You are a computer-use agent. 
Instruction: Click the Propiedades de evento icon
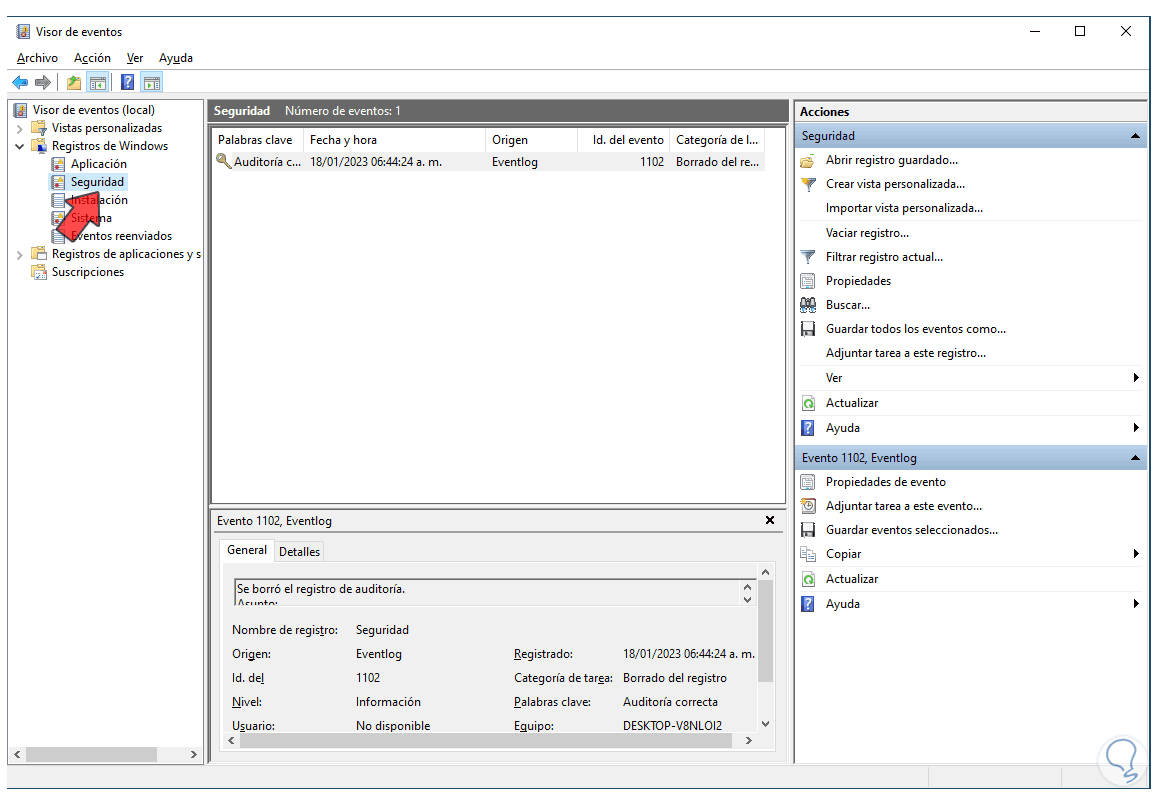pos(808,482)
